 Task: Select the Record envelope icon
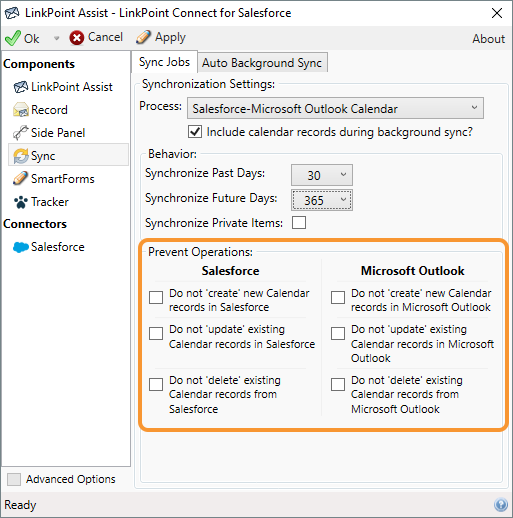[x=21, y=110]
